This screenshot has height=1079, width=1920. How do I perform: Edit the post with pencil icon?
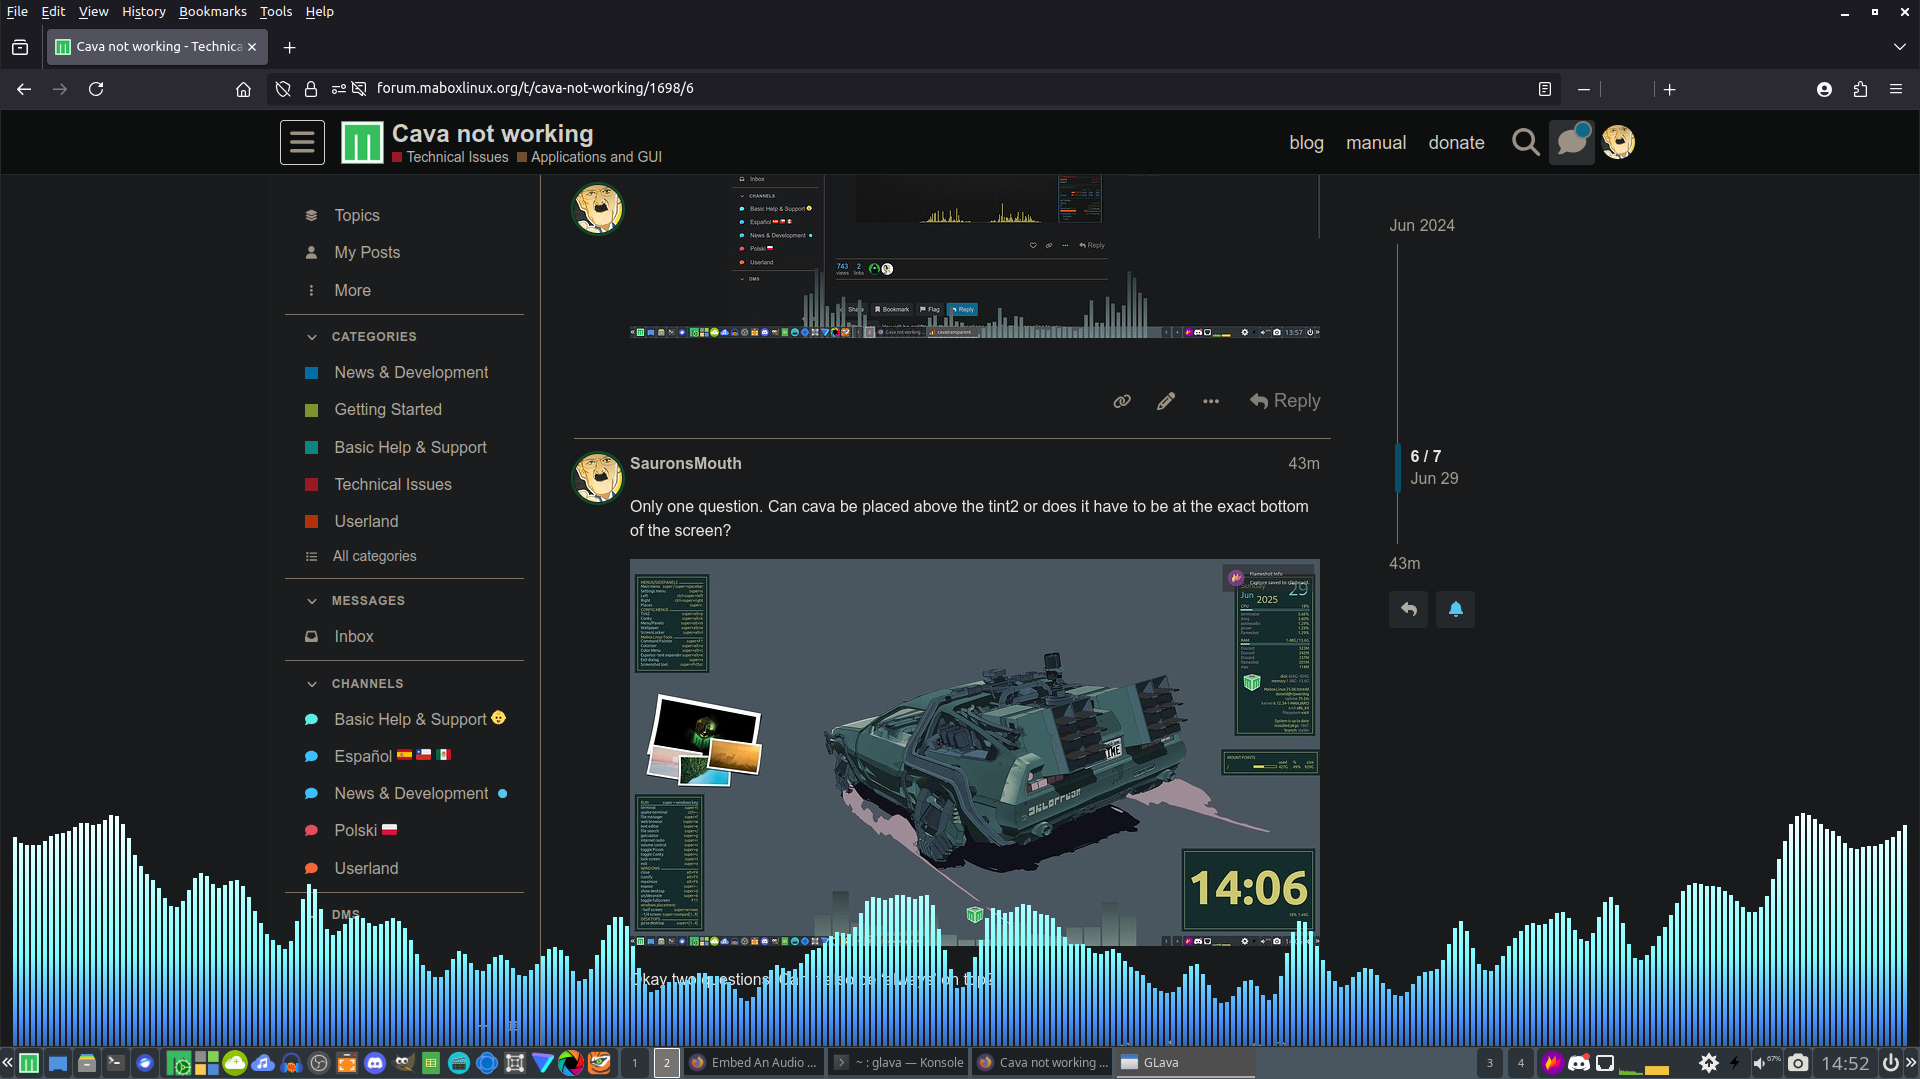coord(1166,401)
